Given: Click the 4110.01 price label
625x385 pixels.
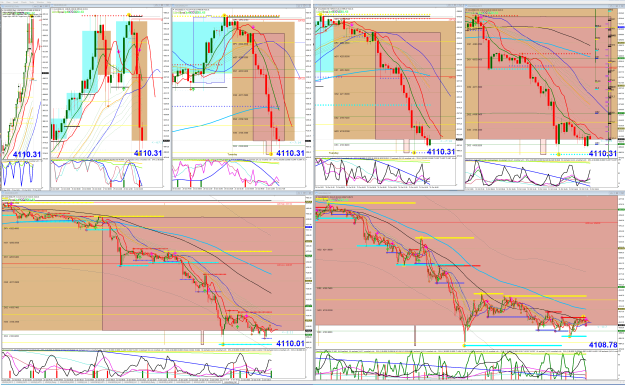Looking at the screenshot, I should pos(290,343).
